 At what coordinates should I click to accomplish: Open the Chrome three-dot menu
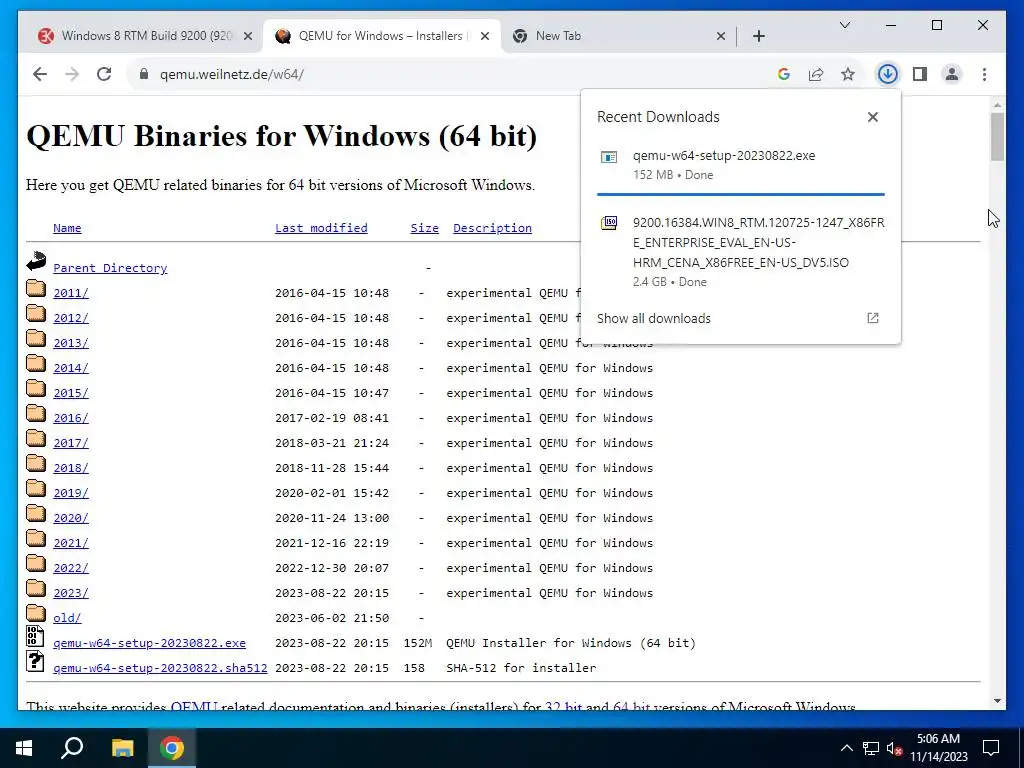coord(984,74)
